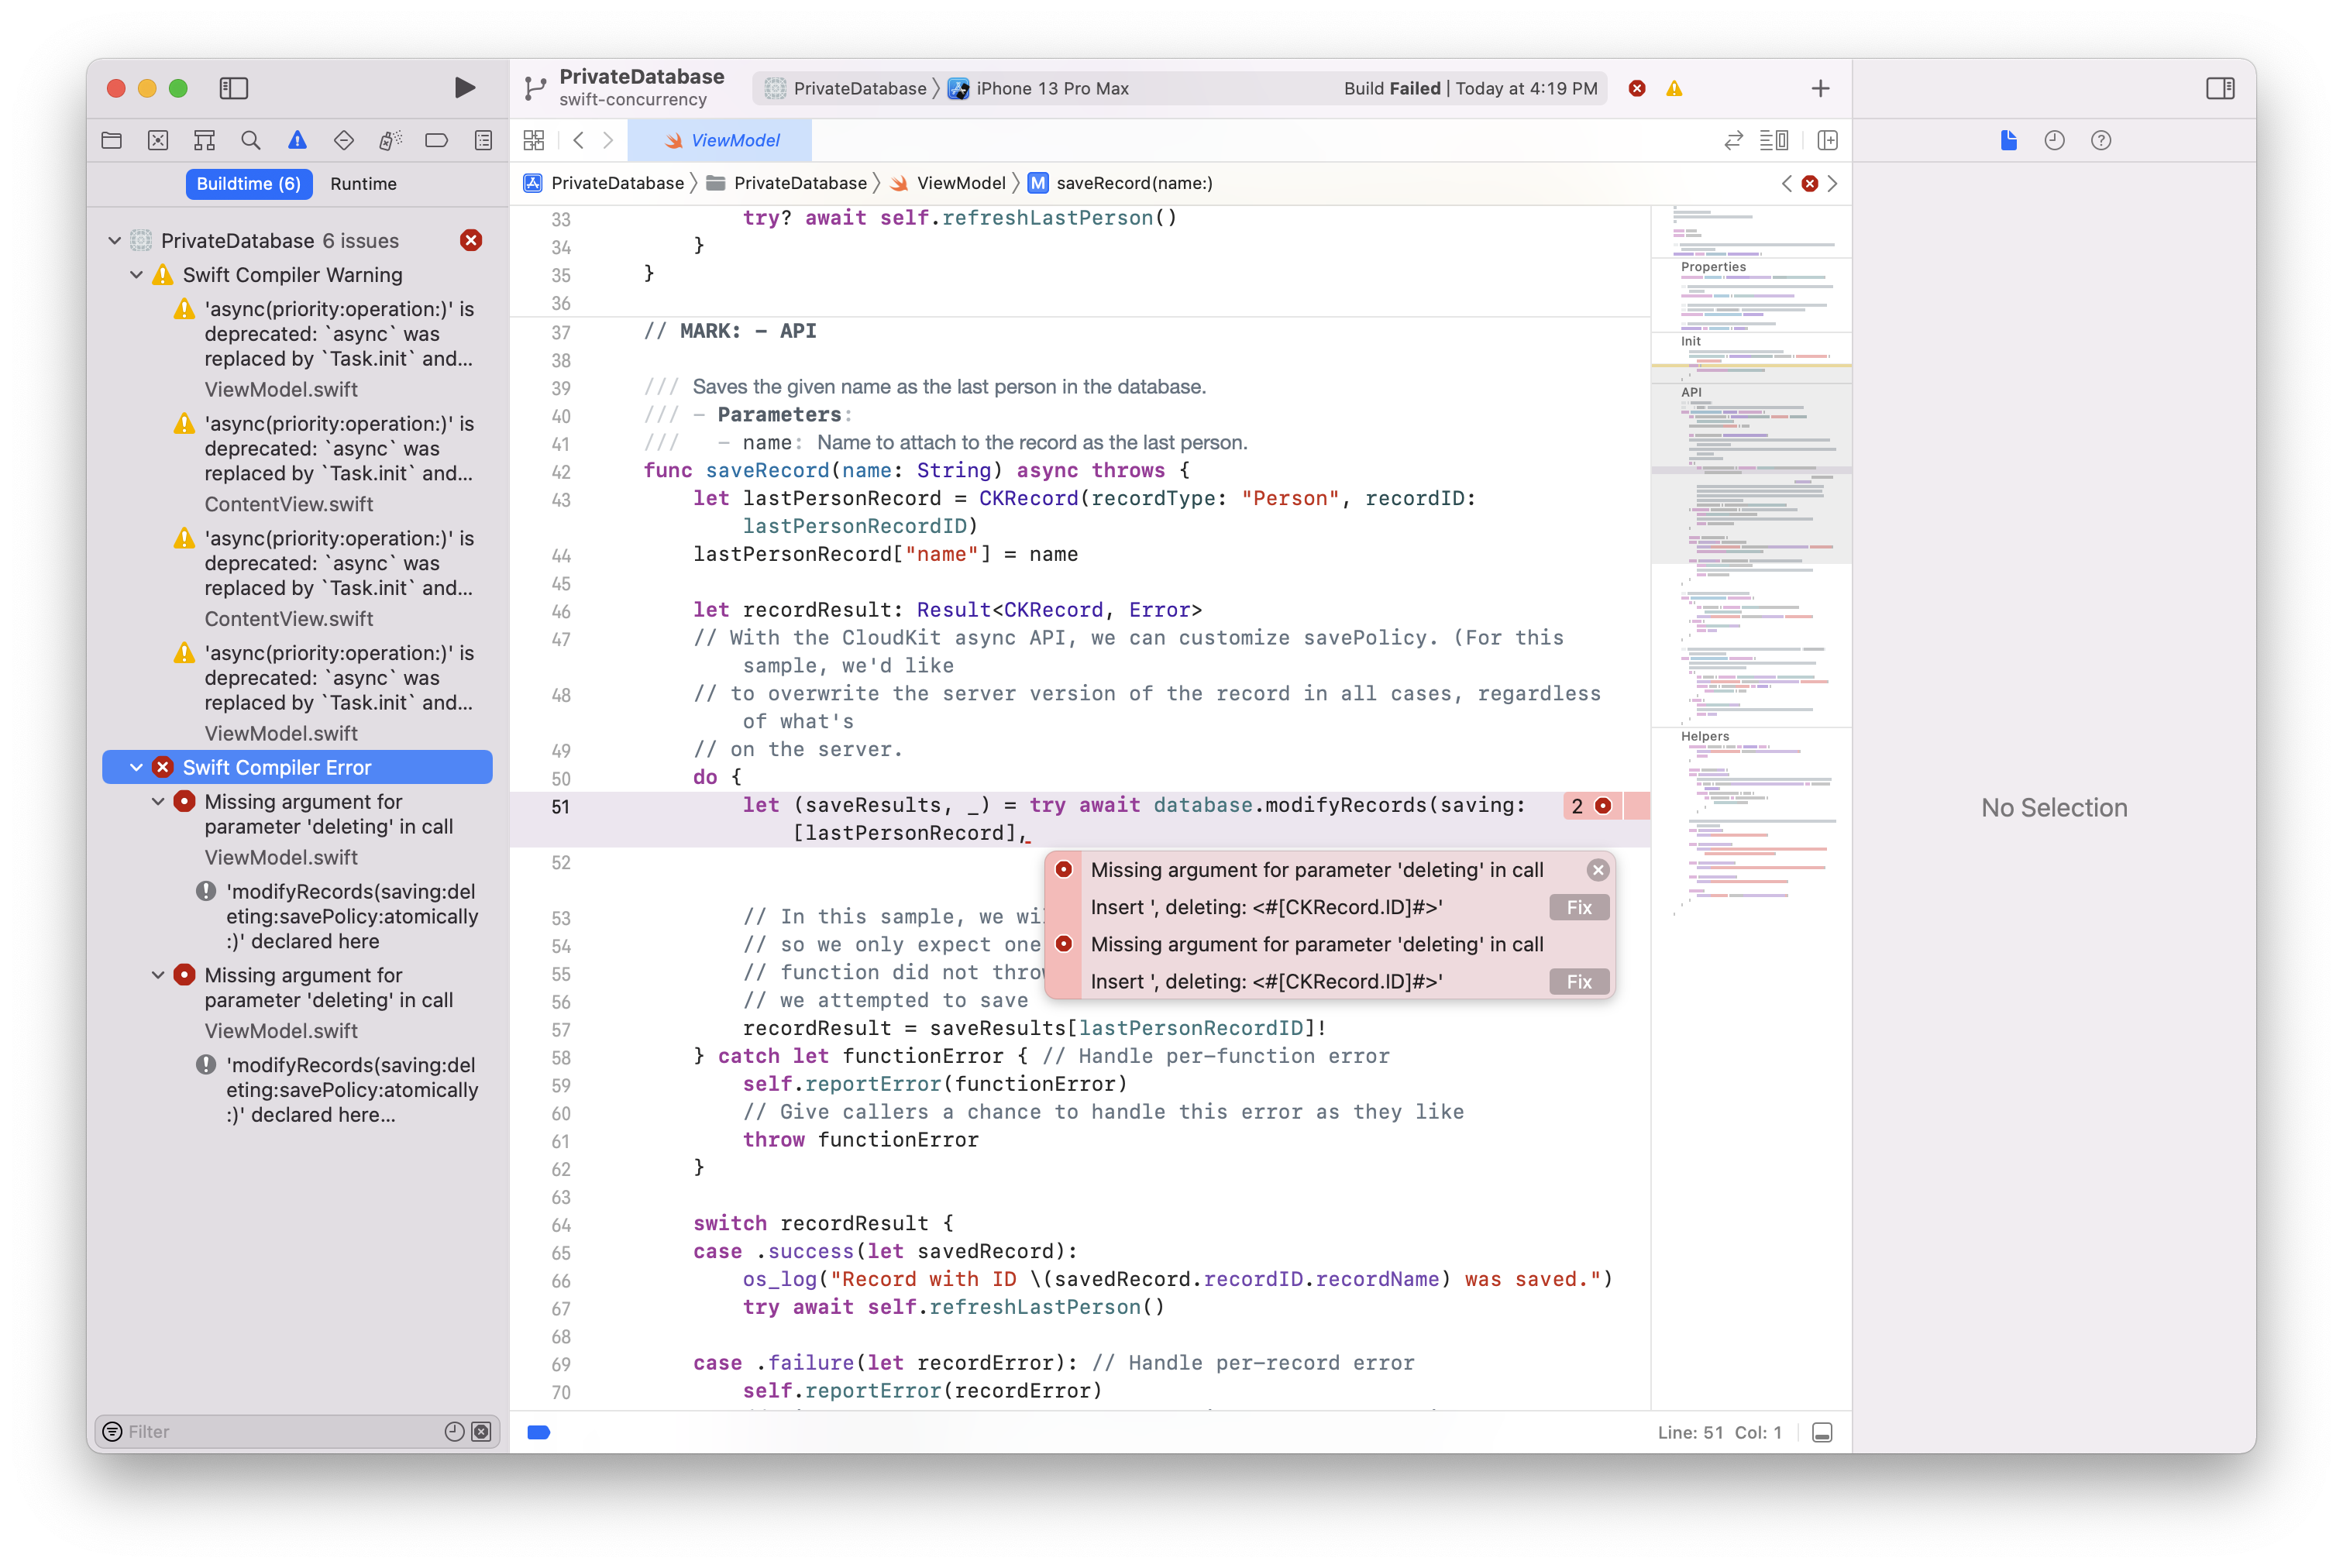Switch to the Runtime issues tab
Viewport: 2343px width, 1568px height.
[x=363, y=183]
